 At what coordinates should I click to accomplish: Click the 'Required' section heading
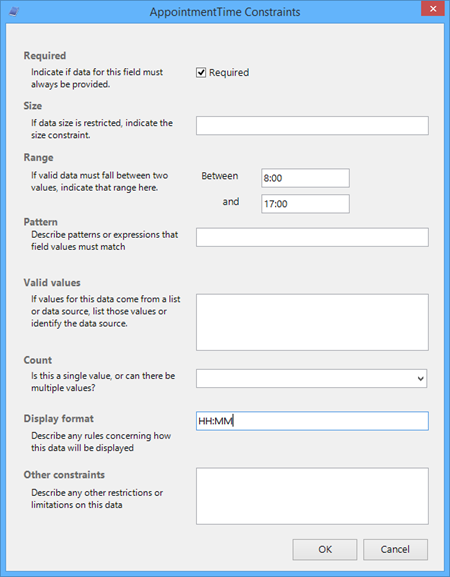point(45,56)
